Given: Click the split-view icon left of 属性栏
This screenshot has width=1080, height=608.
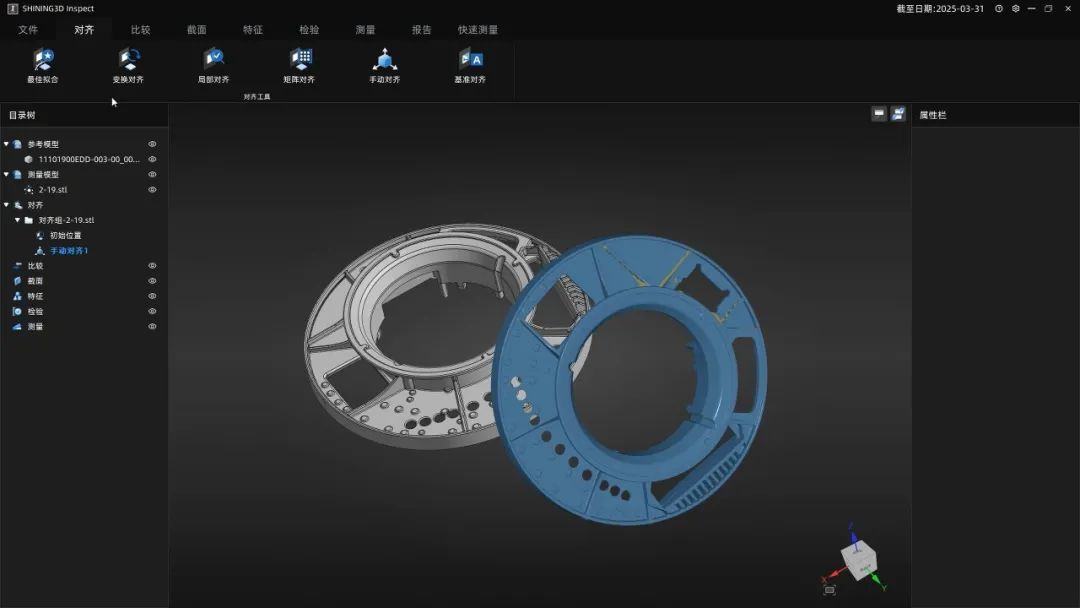Looking at the screenshot, I should coord(898,114).
